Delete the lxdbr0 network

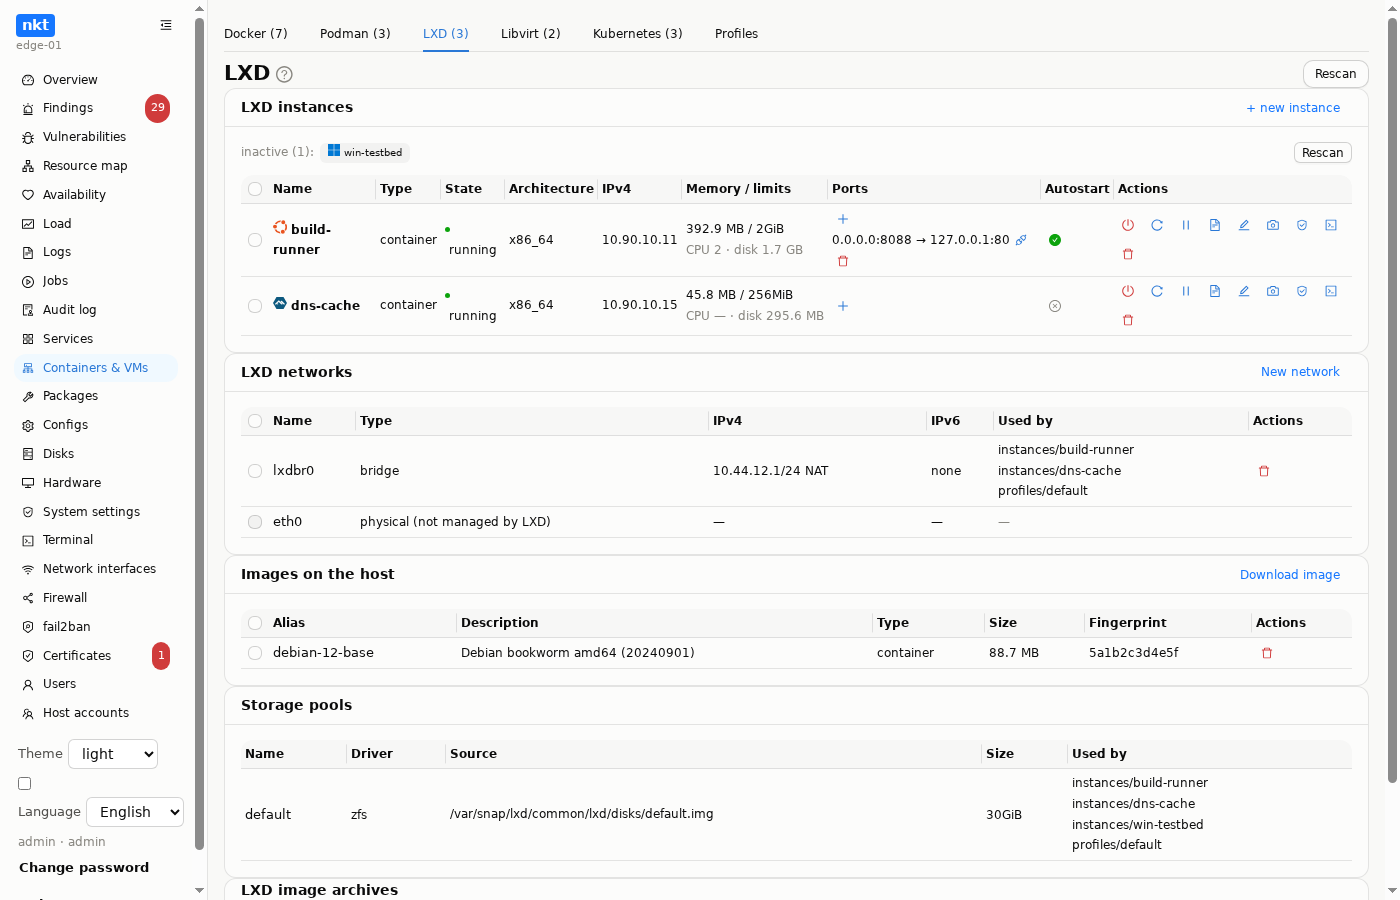1264,471
